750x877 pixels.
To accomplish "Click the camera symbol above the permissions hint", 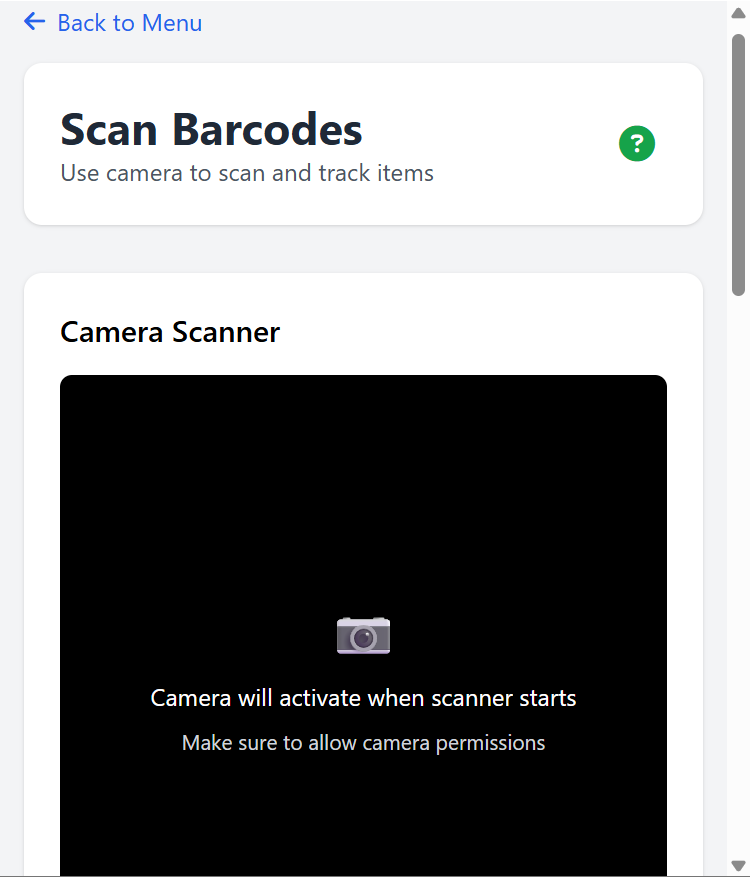I will tap(363, 635).
